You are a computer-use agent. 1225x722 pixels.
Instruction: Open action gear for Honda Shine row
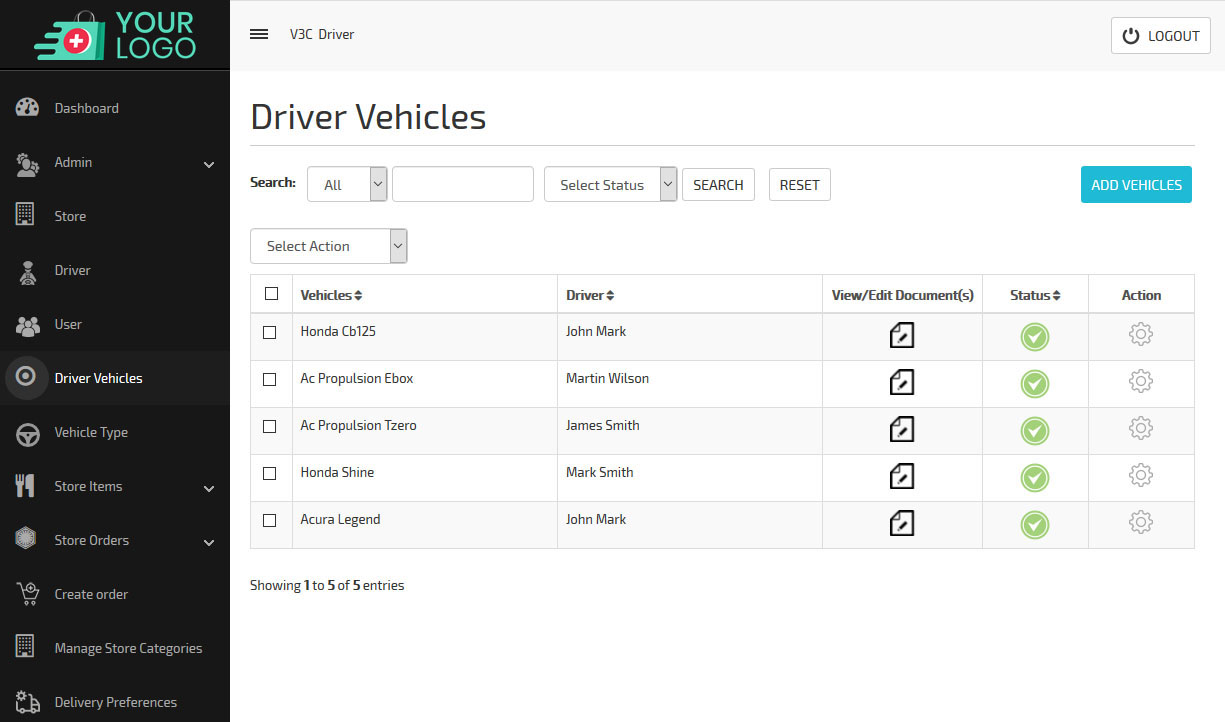[1140, 475]
